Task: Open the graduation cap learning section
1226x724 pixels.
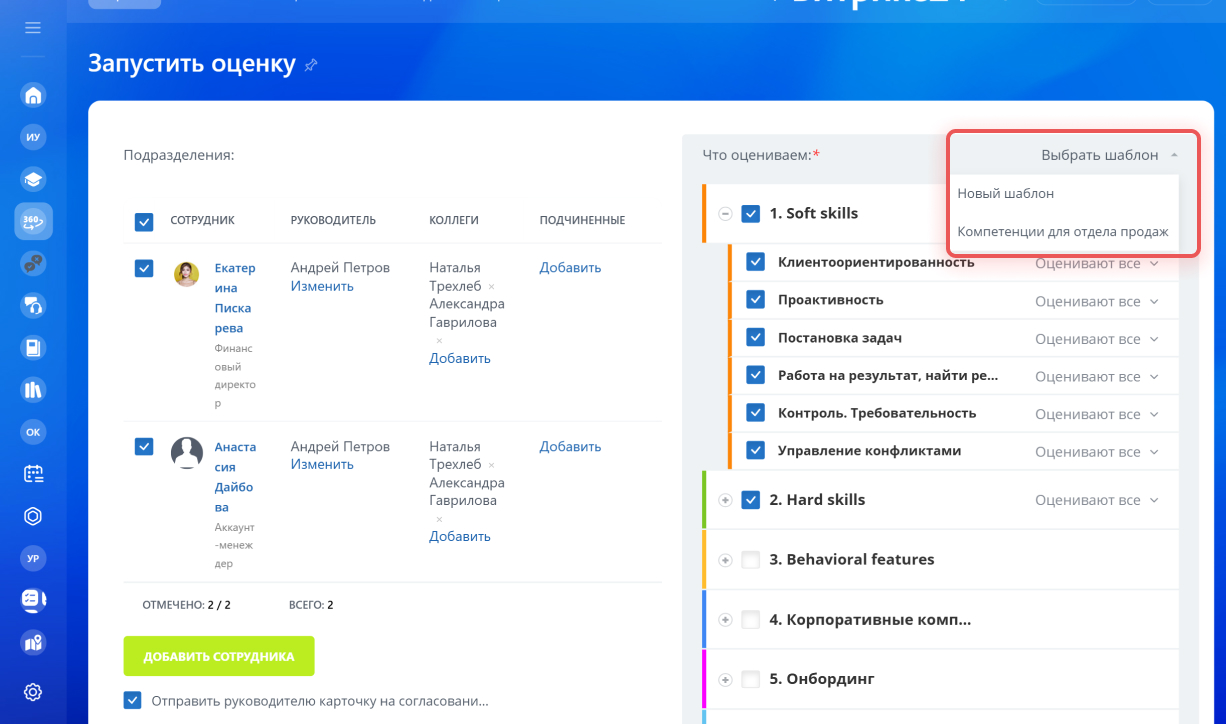Action: (33, 180)
